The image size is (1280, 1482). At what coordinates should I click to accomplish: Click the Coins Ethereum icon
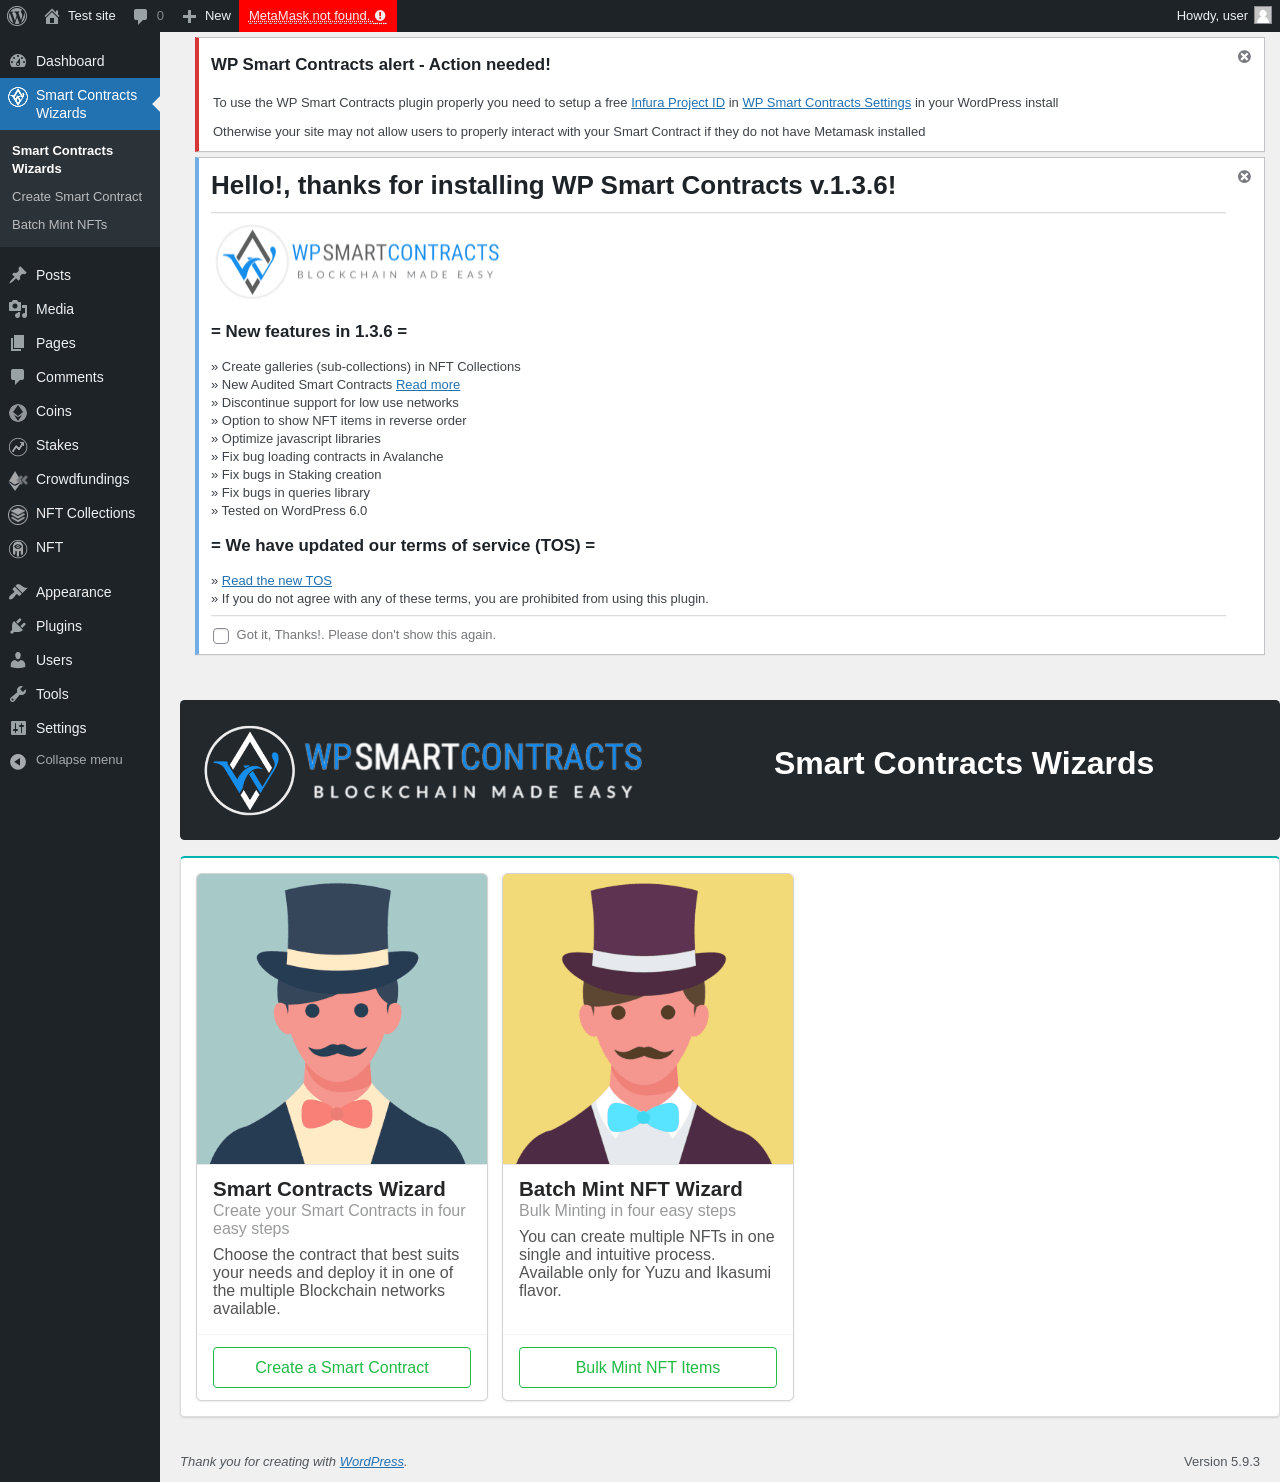click(18, 412)
